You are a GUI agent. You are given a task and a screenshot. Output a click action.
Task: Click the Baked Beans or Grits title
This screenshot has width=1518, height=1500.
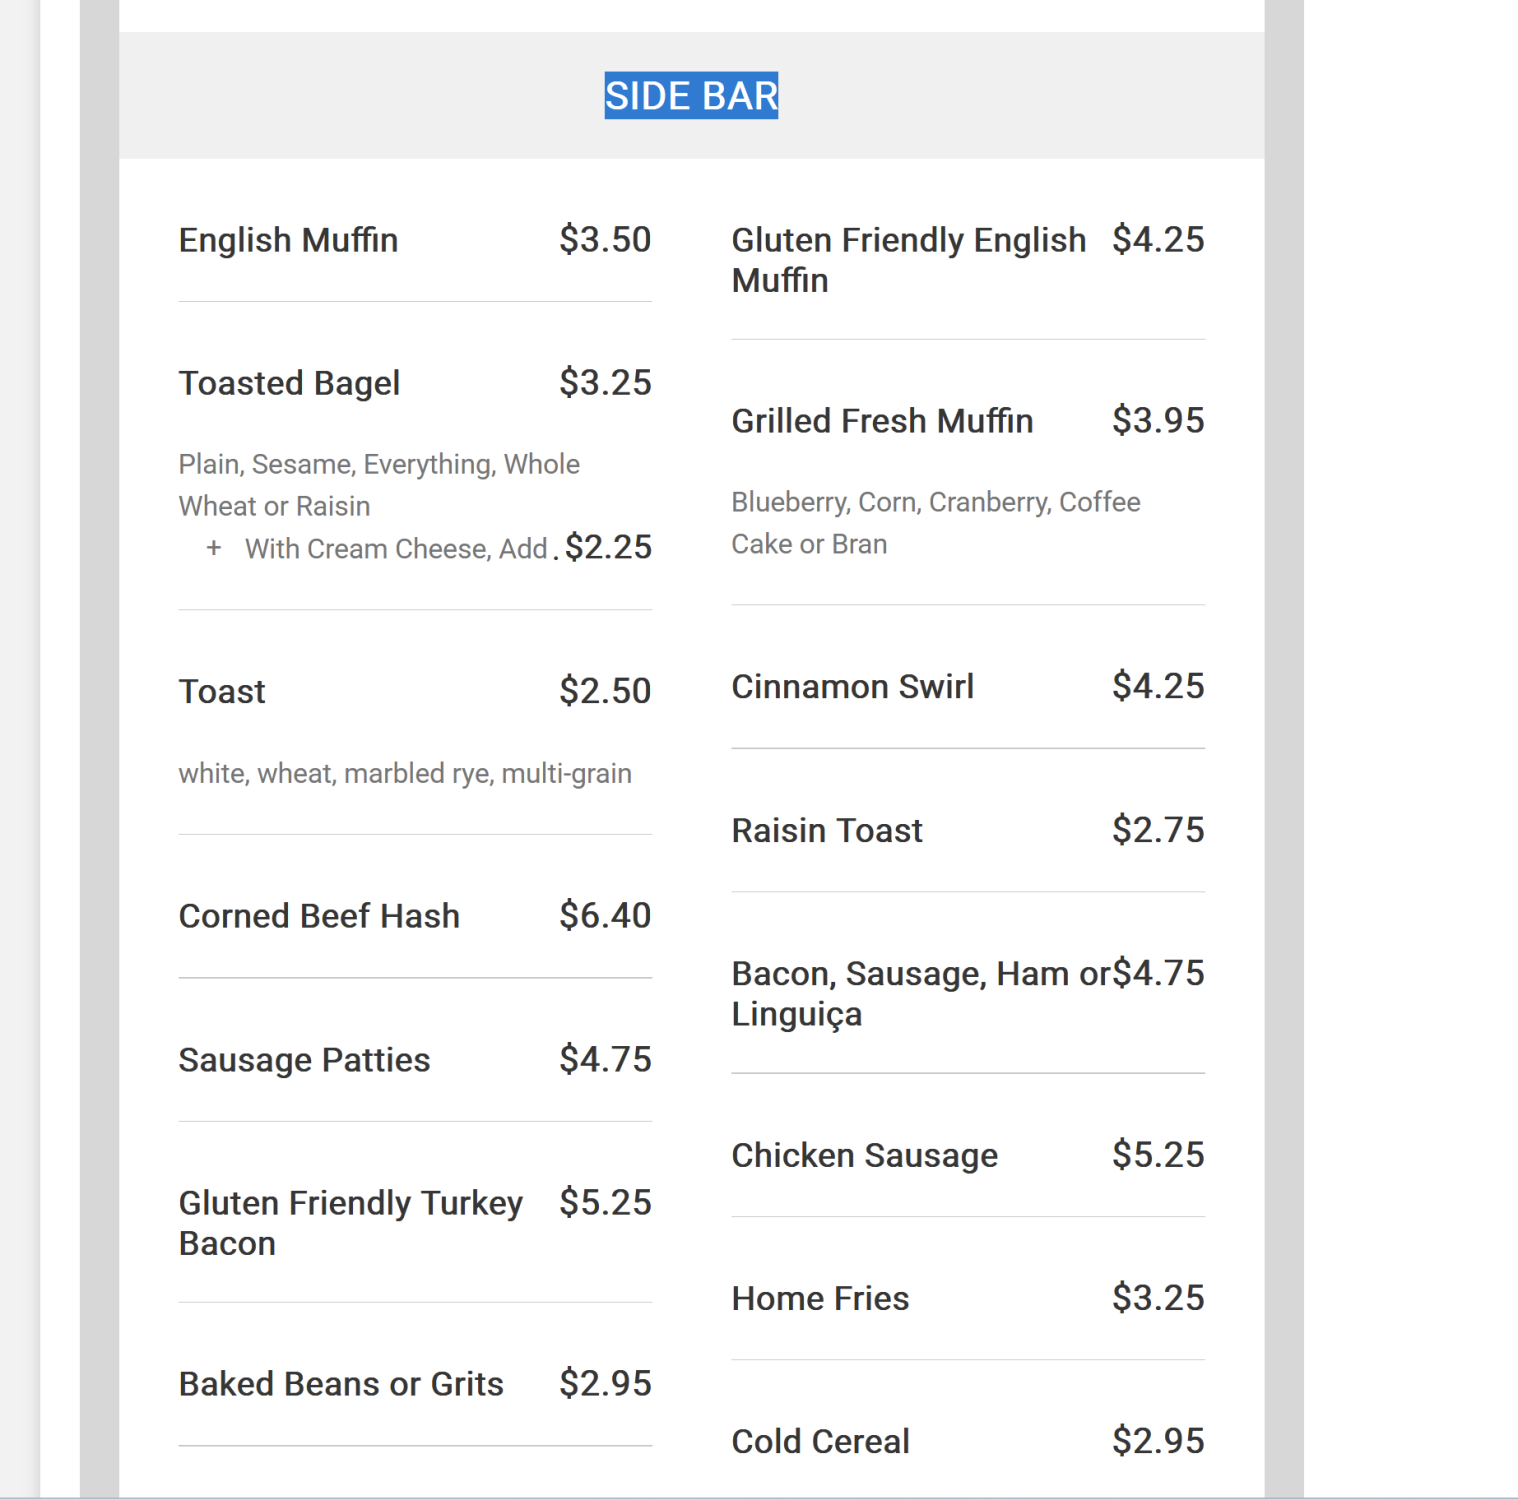tap(341, 1384)
